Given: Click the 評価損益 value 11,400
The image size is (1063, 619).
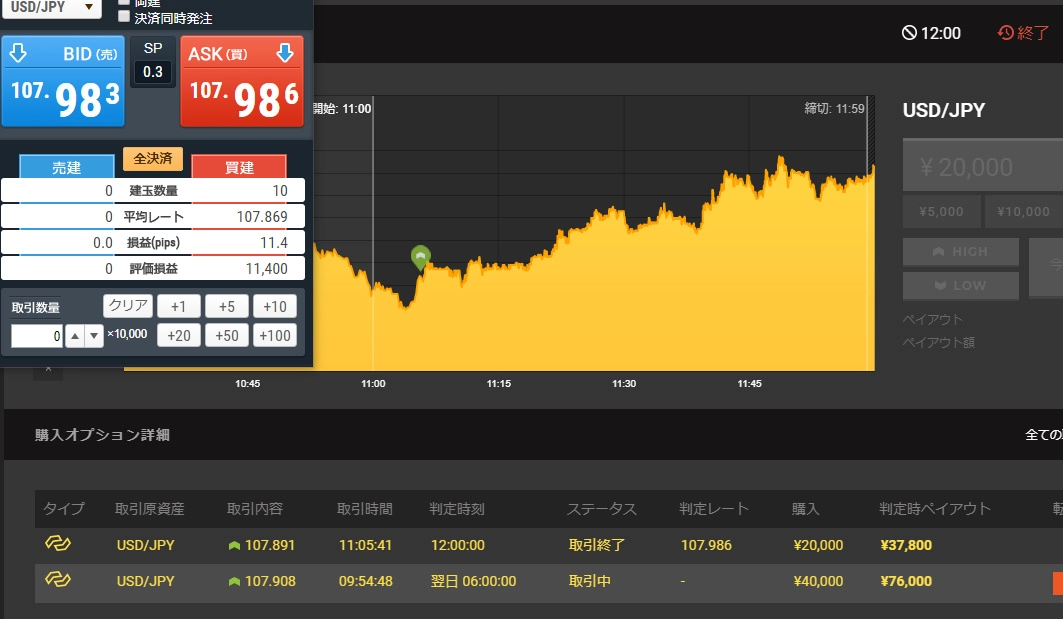Looking at the screenshot, I should tap(266, 269).
